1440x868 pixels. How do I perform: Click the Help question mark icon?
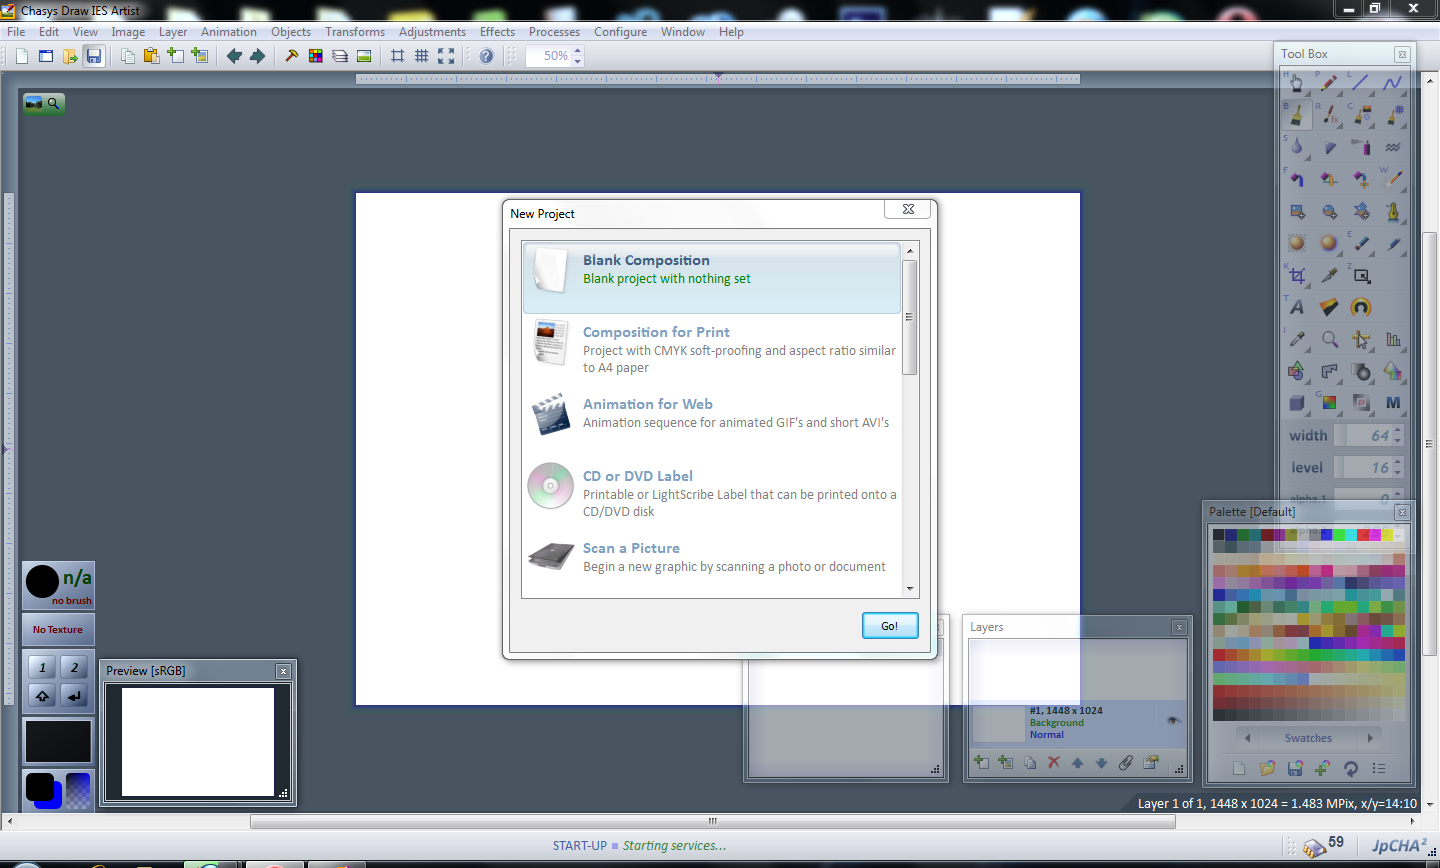pyautogui.click(x=486, y=56)
